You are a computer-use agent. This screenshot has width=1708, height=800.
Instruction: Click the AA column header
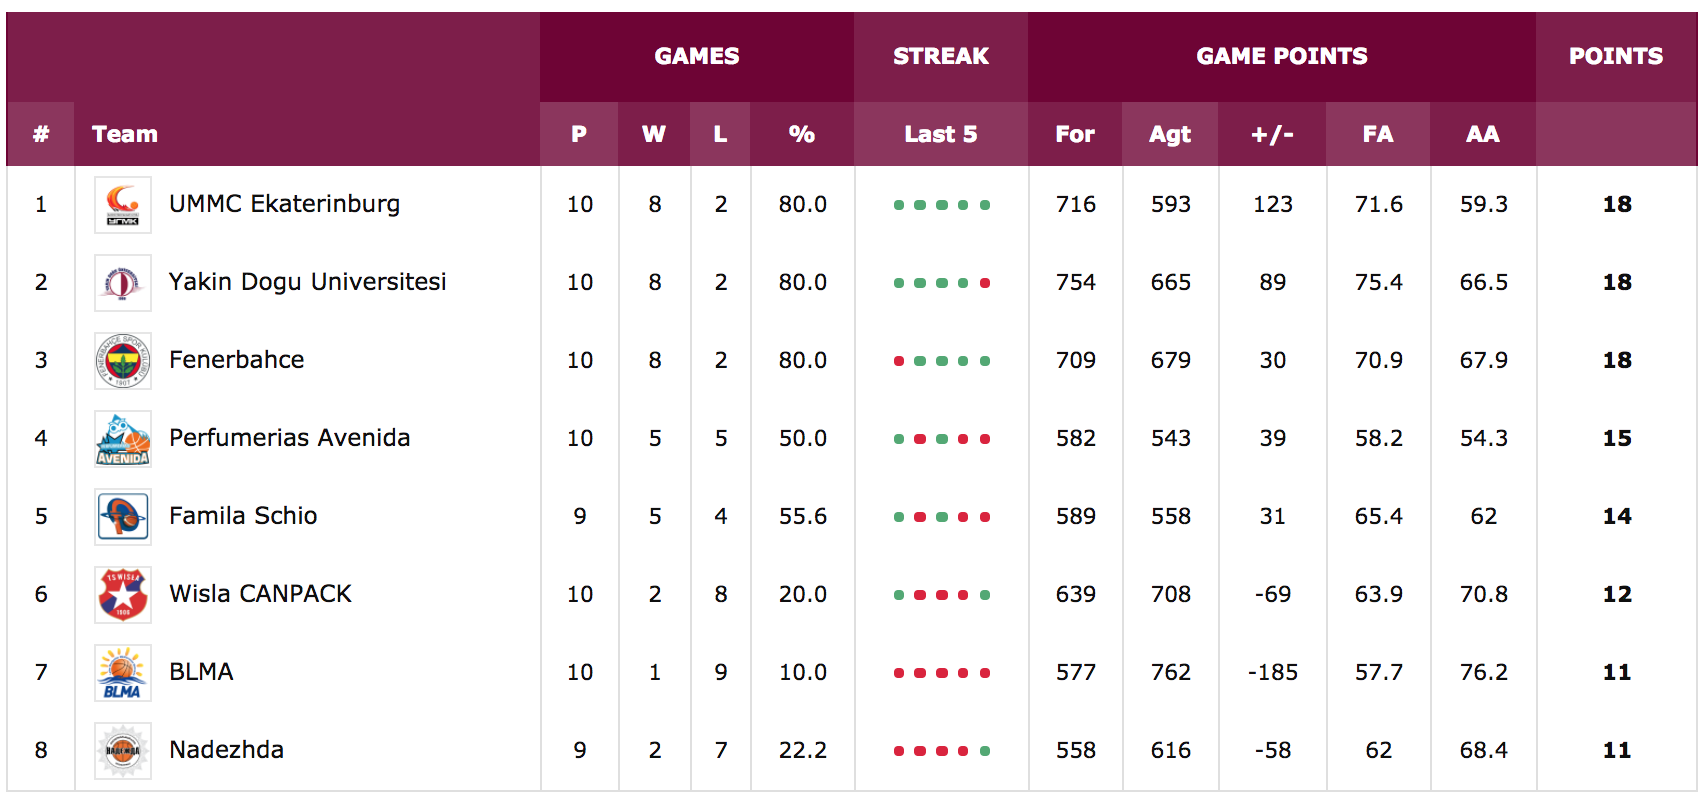click(1483, 134)
